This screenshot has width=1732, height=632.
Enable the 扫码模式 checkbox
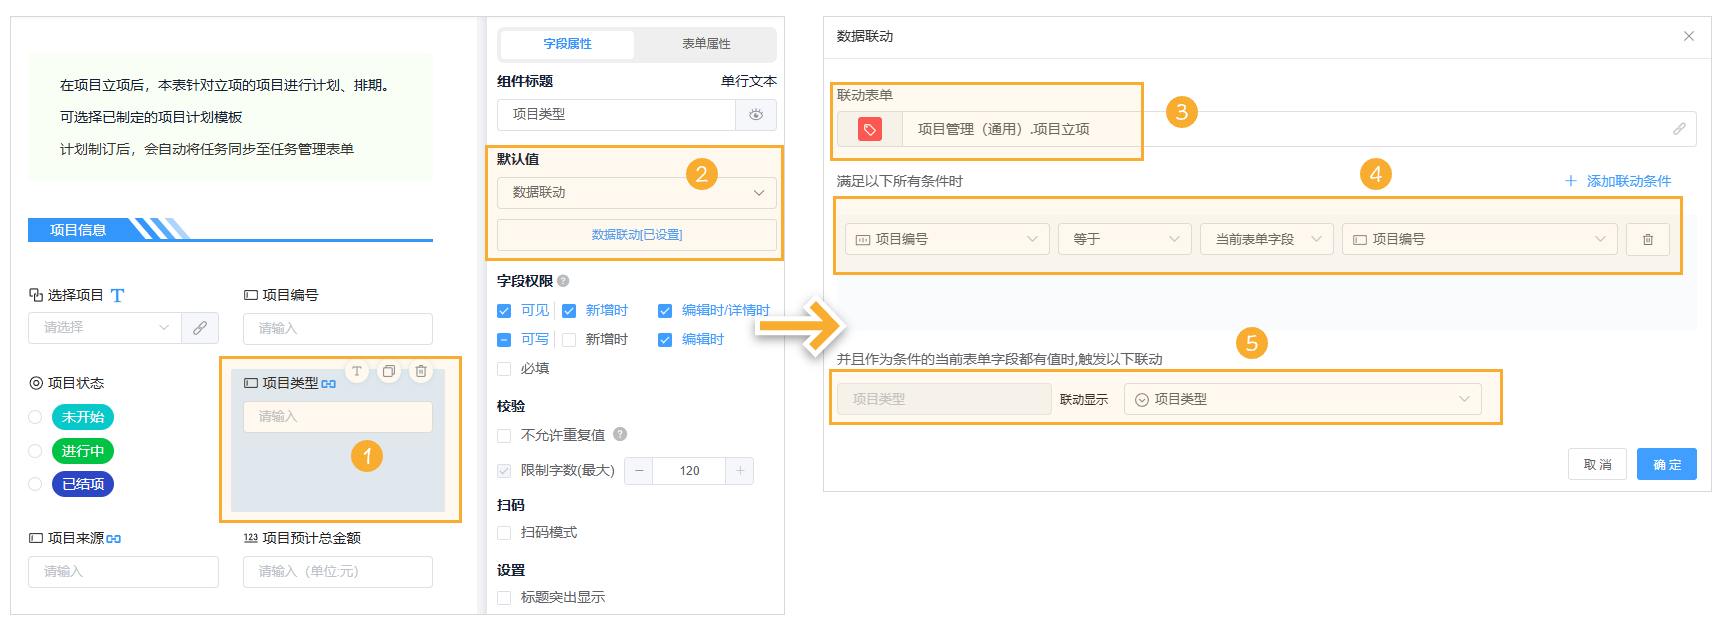click(504, 533)
